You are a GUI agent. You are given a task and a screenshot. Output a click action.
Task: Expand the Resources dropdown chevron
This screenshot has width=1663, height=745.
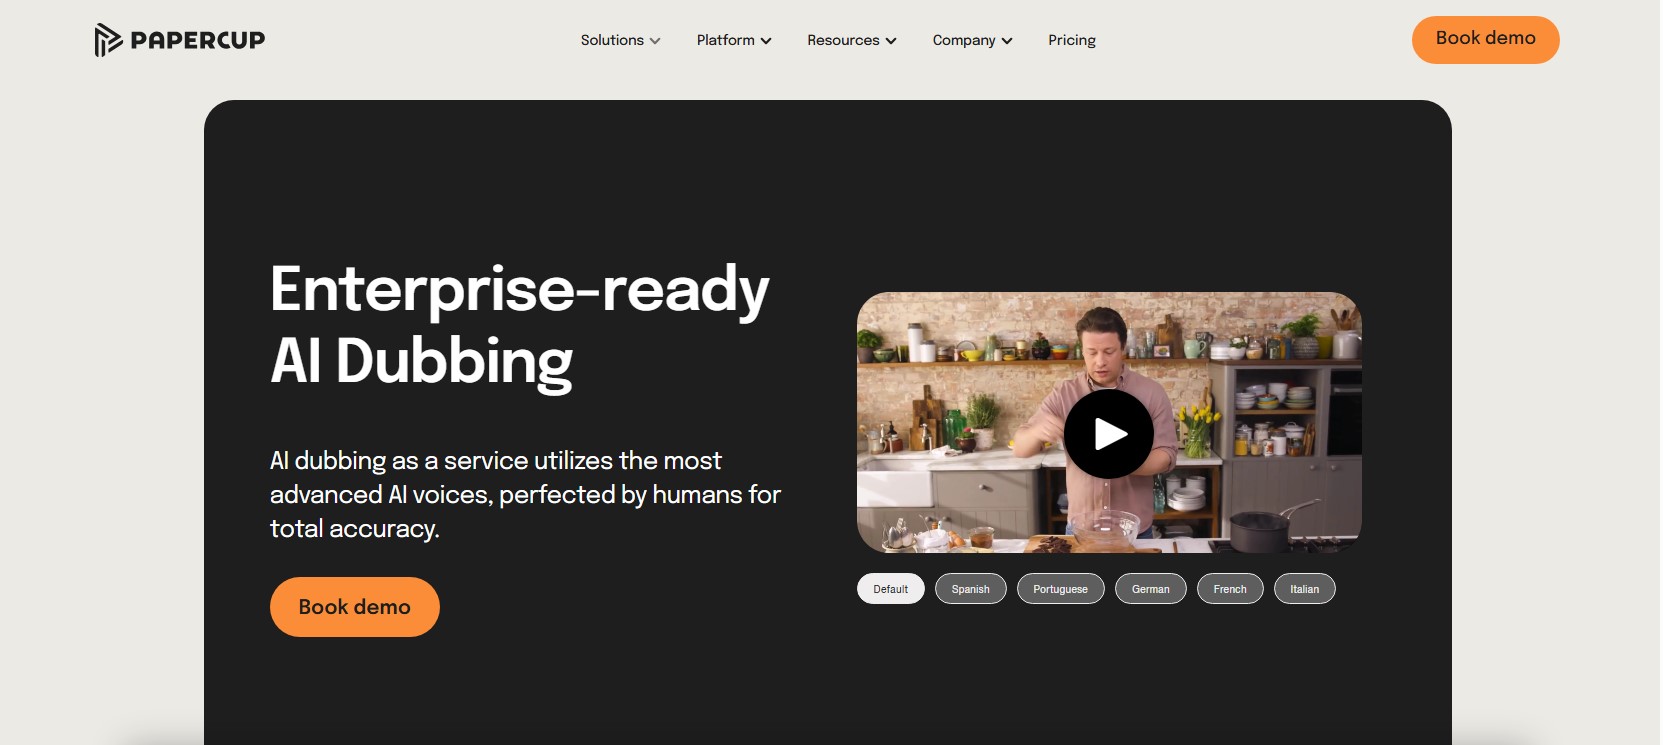pyautogui.click(x=891, y=41)
